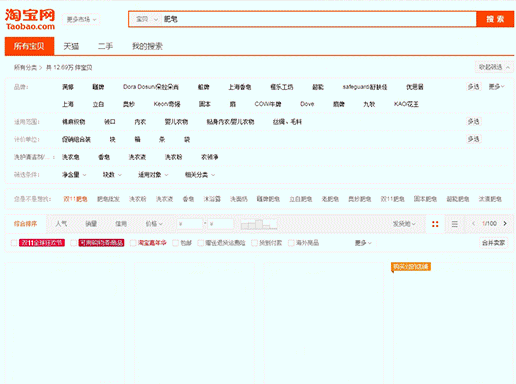Expand 更多 brands in the brand row
The image size is (516, 384).
[496, 87]
